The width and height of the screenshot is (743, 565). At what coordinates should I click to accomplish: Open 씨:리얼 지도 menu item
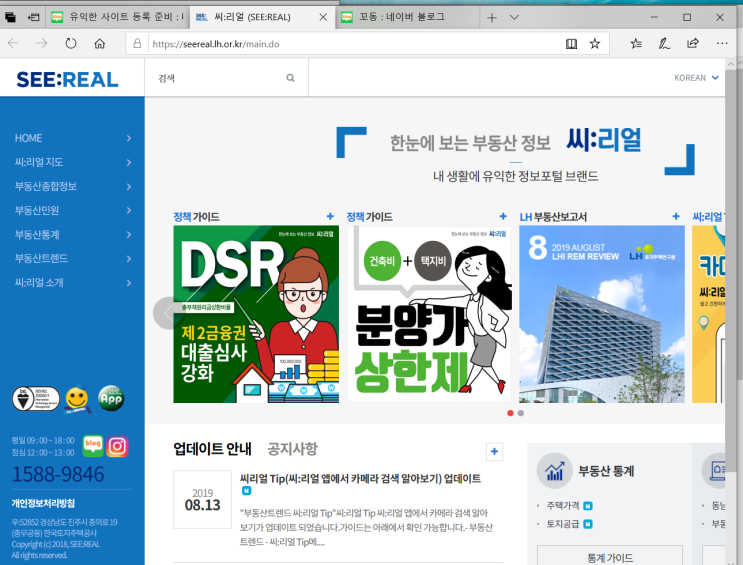39,162
